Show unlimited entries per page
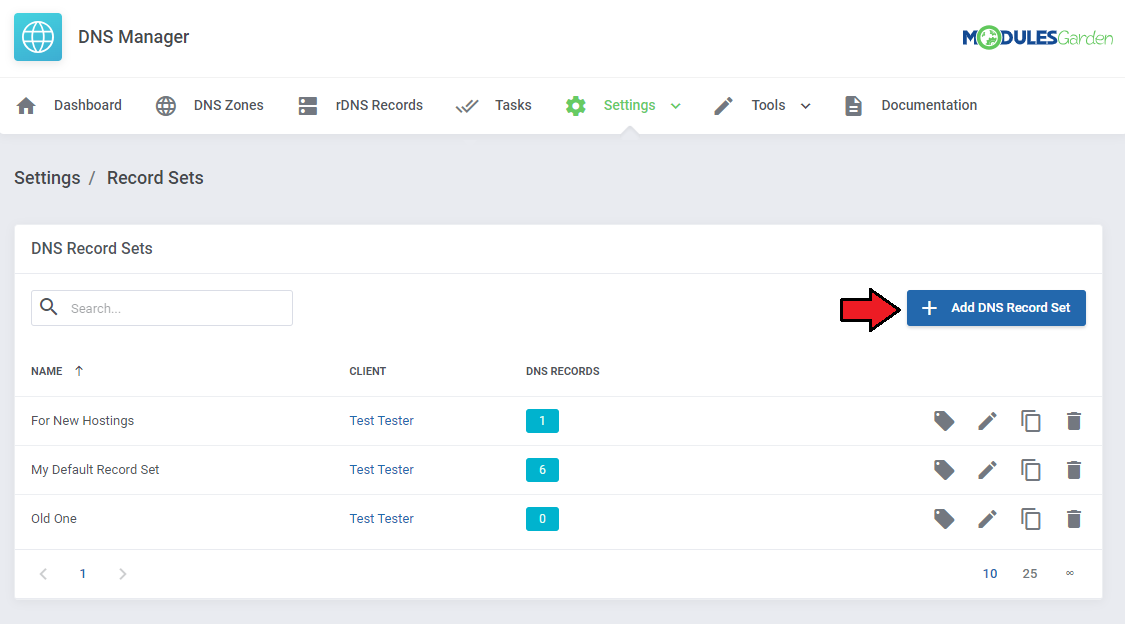The width and height of the screenshot is (1125, 624). tap(1070, 573)
